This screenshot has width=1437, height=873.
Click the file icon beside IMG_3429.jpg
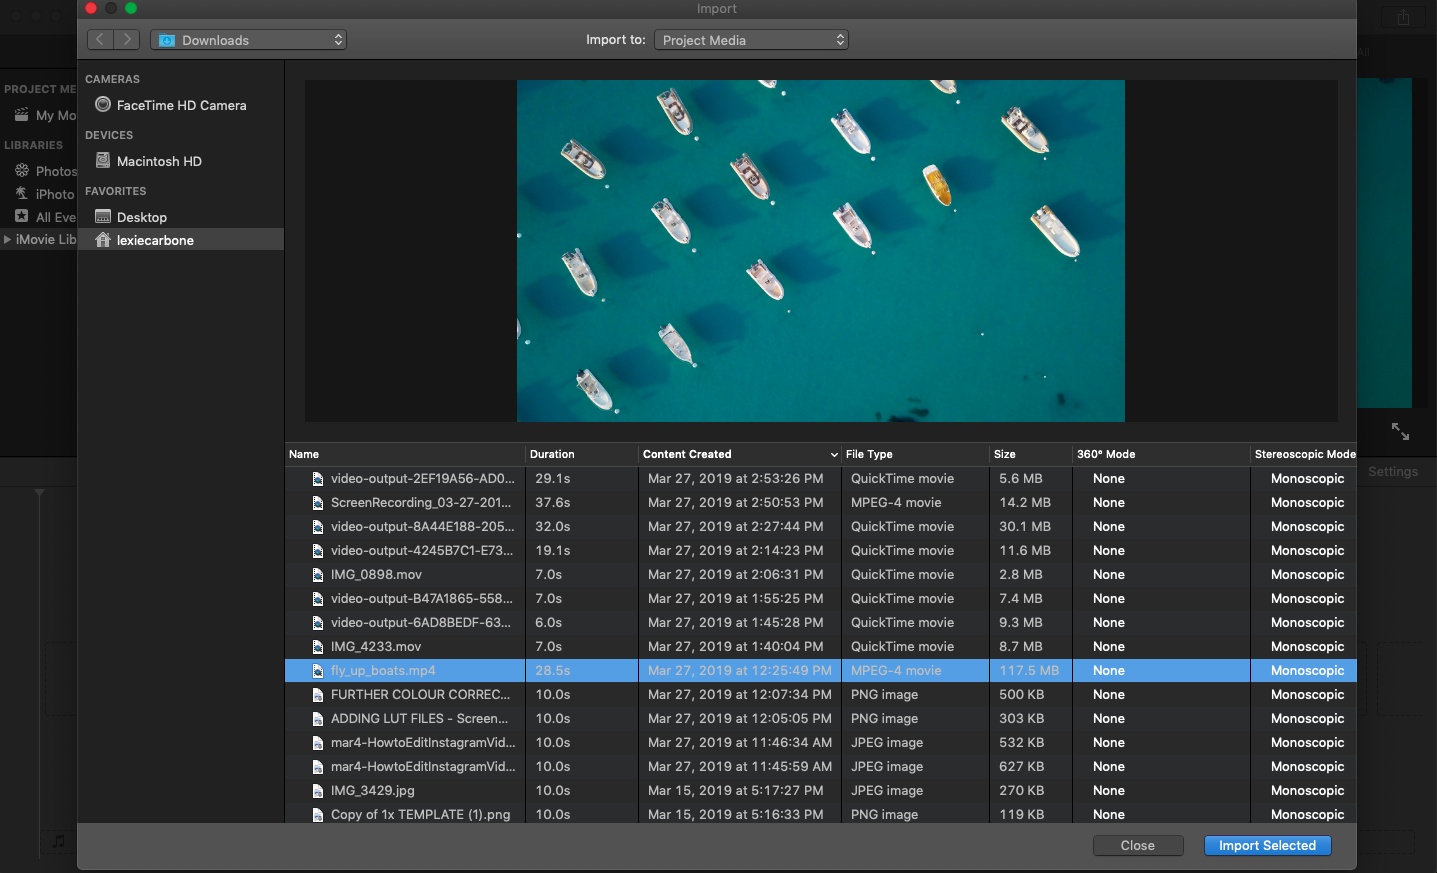tap(318, 791)
